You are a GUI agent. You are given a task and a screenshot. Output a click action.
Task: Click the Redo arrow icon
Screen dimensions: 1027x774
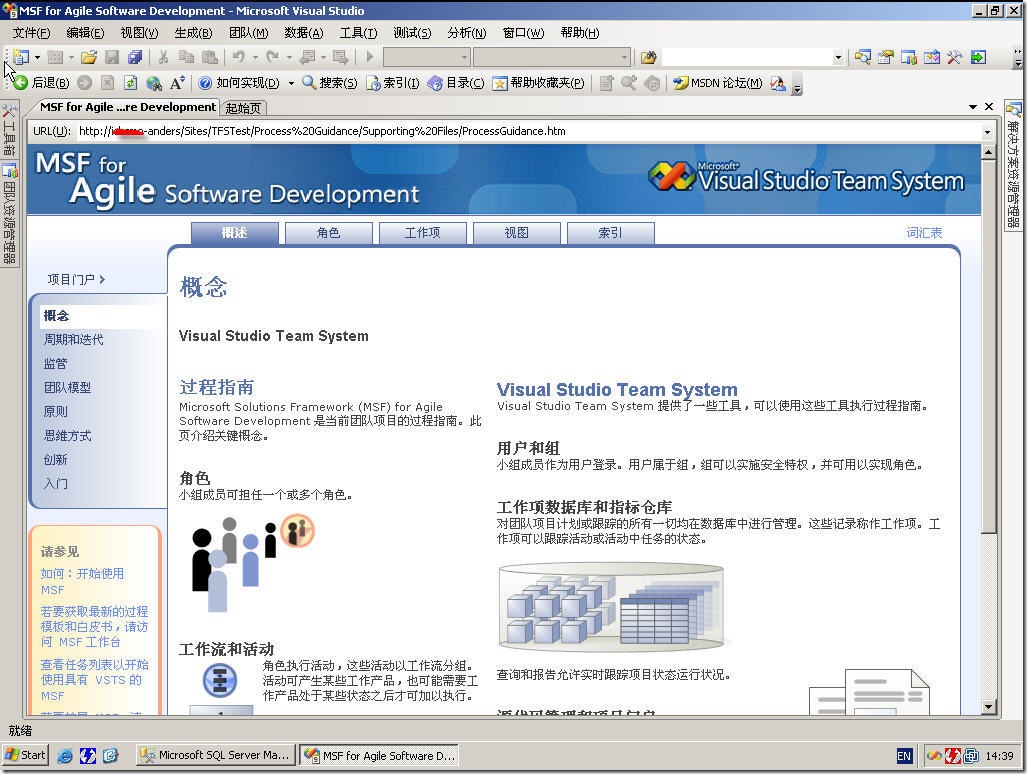click(x=273, y=58)
